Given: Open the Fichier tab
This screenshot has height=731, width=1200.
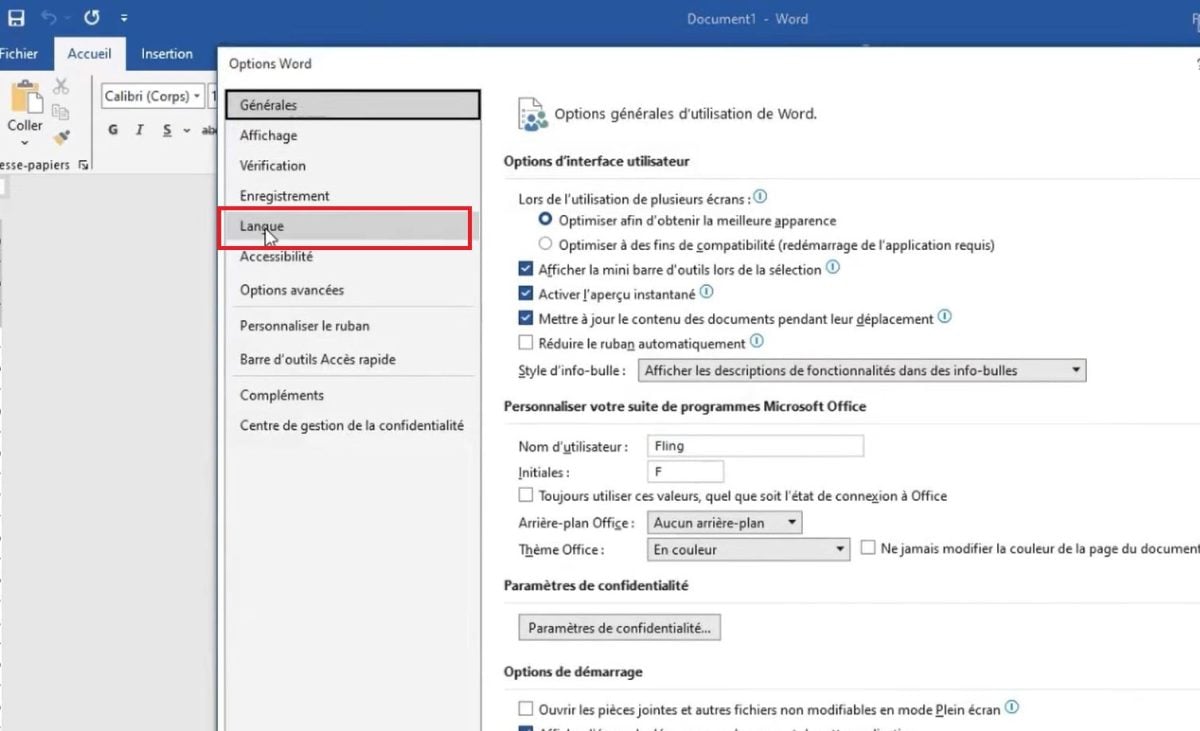Looking at the screenshot, I should [19, 54].
